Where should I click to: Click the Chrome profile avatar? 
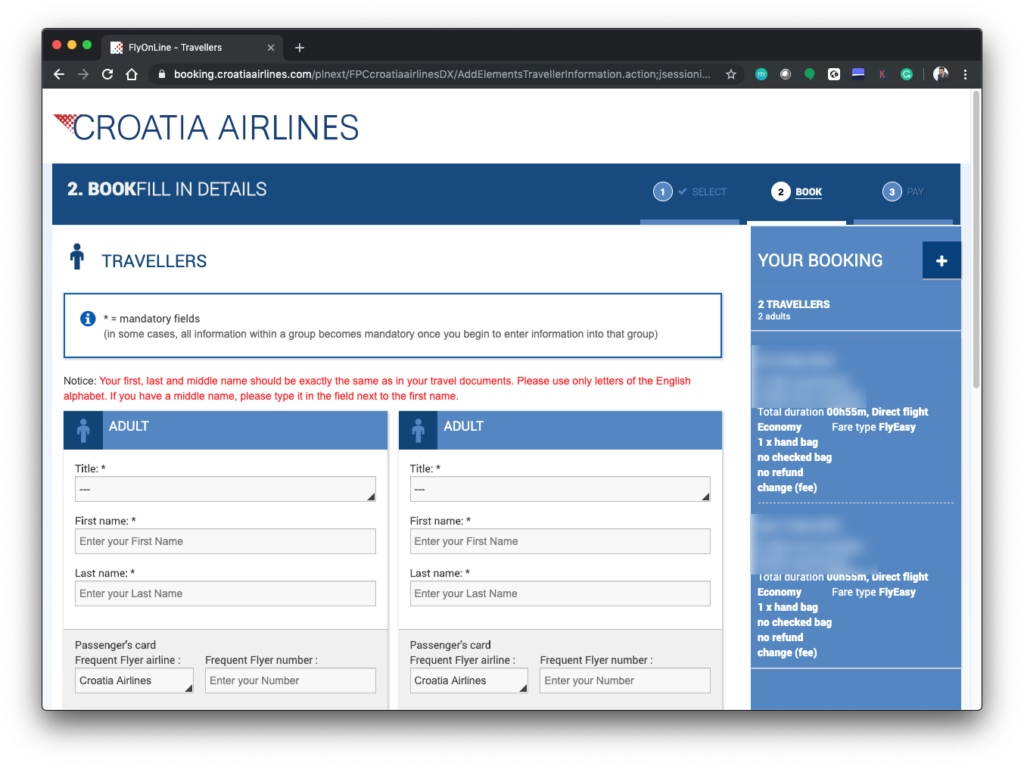click(940, 74)
